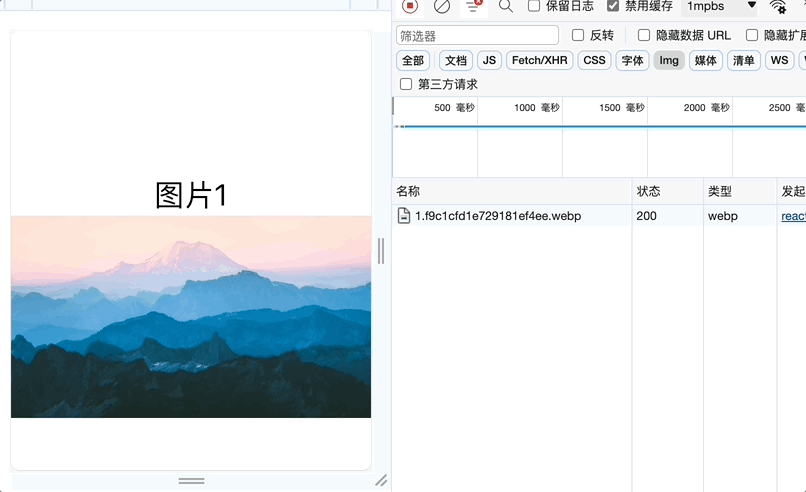Sort by 名称 column header
Viewport: 806px width, 492px height.
point(512,191)
